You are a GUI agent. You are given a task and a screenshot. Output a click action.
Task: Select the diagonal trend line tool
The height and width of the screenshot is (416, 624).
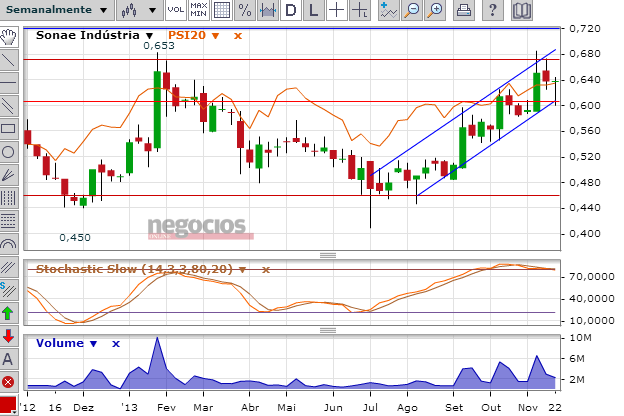(8, 60)
